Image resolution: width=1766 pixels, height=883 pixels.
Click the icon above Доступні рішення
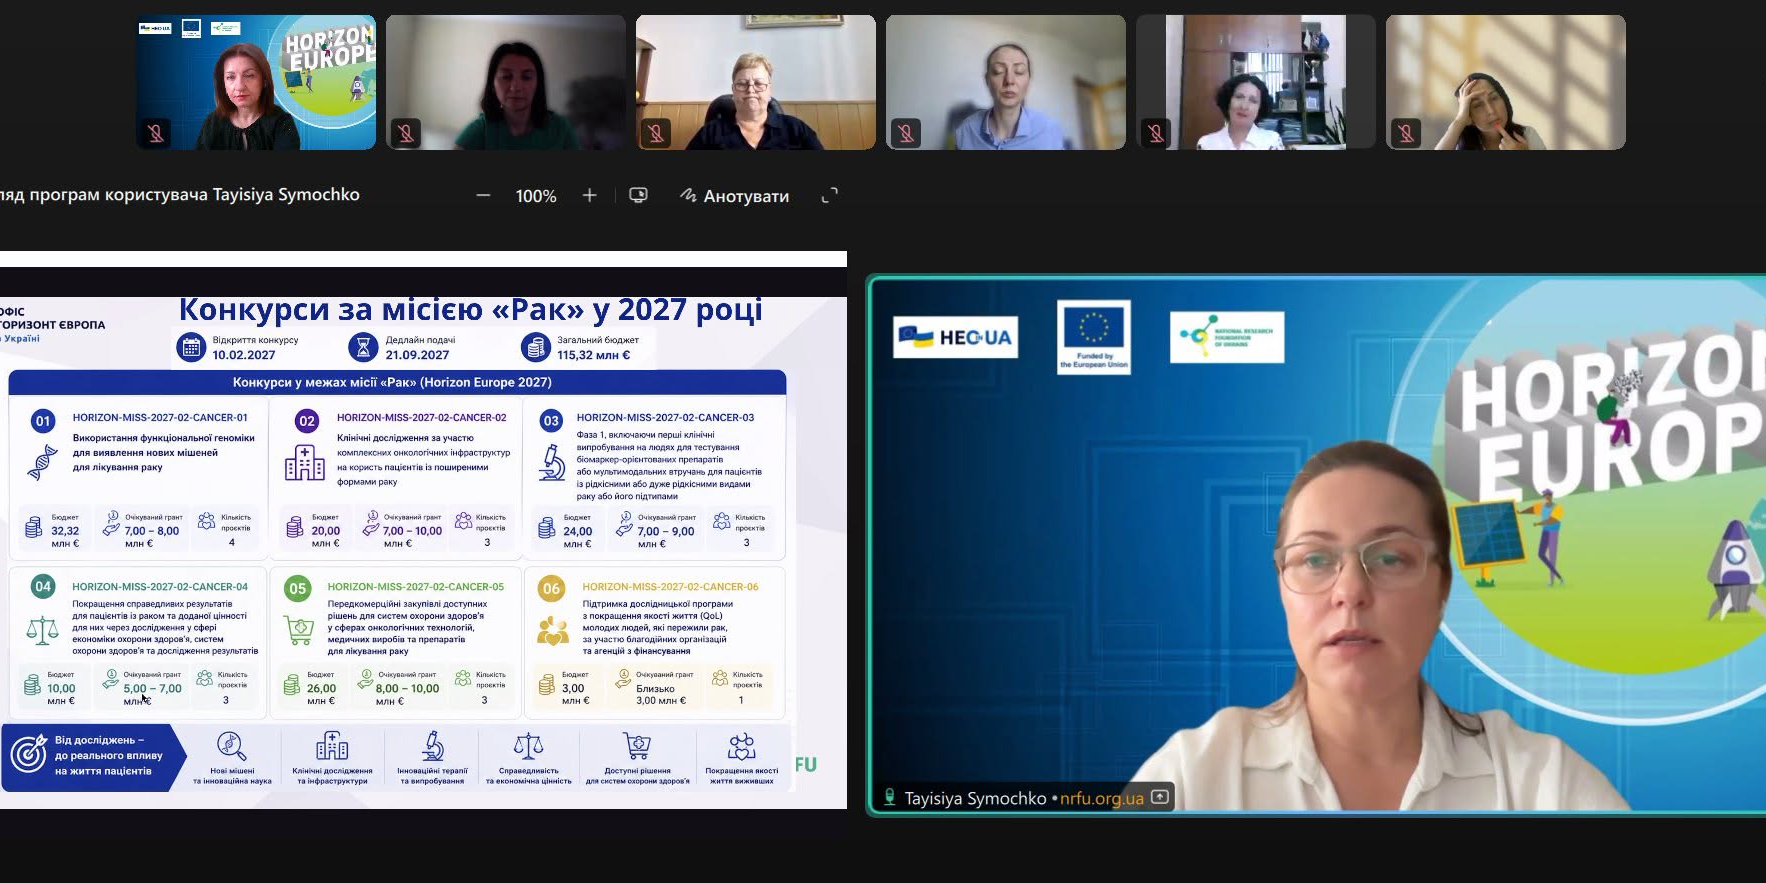tap(637, 746)
